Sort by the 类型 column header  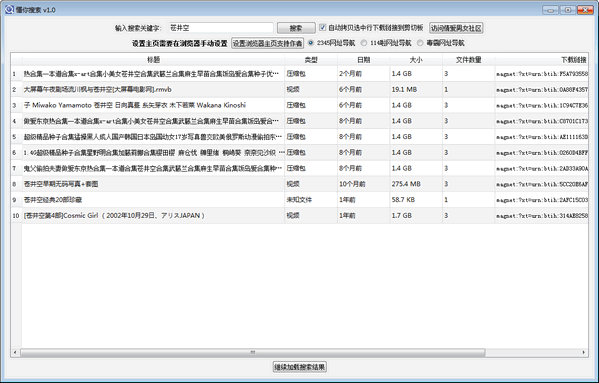tap(311, 60)
